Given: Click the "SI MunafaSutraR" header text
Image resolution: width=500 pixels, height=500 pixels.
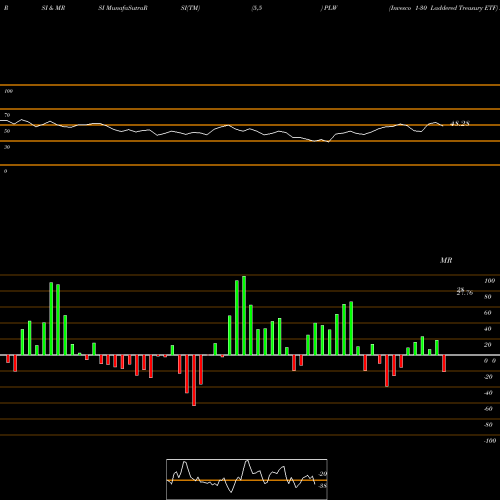Looking at the screenshot, I should coord(123,8).
